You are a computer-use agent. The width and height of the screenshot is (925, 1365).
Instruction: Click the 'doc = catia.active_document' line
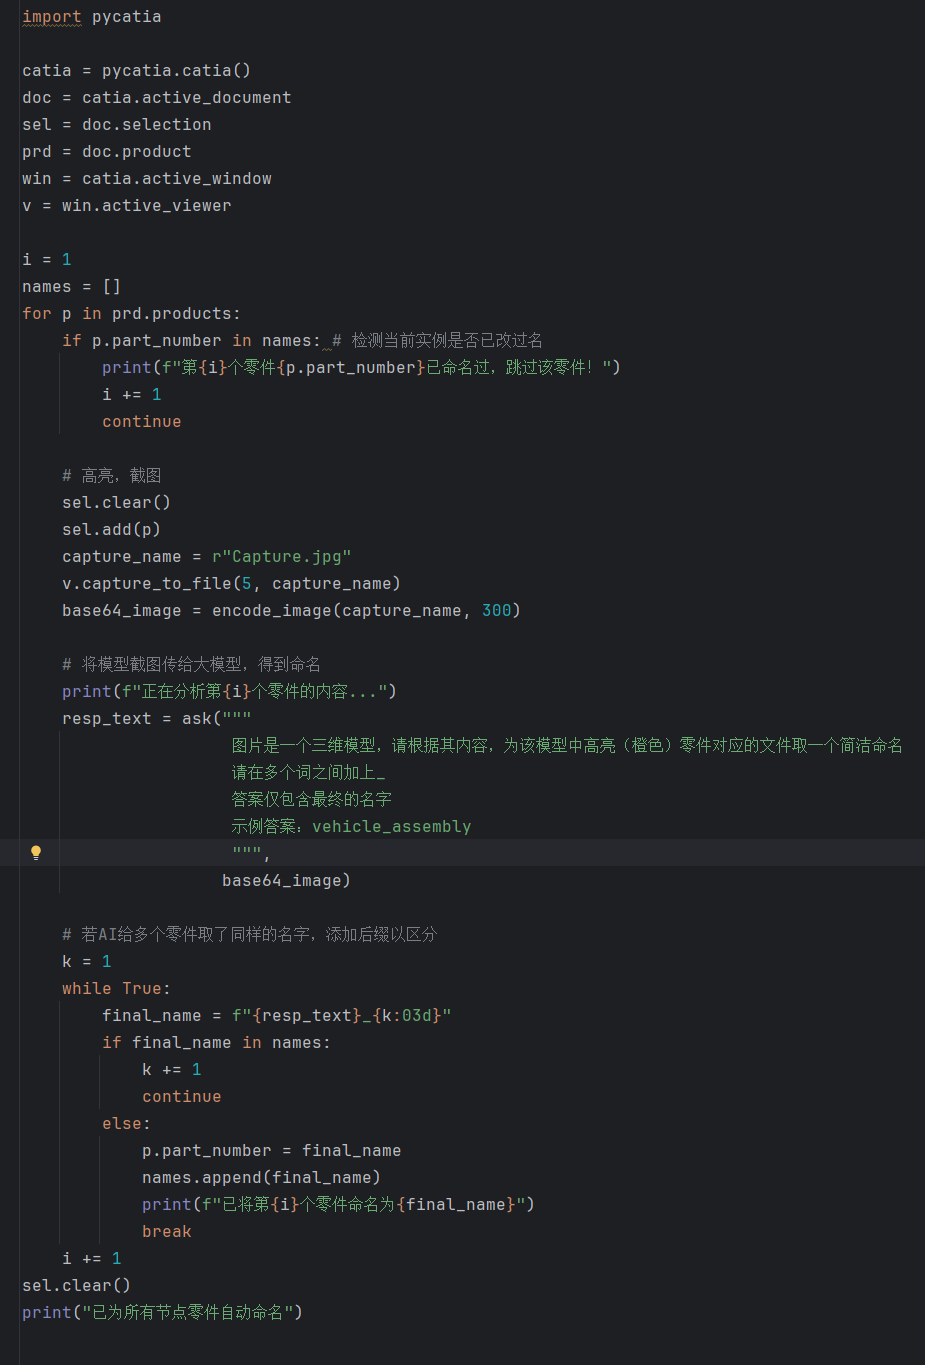[x=156, y=98]
